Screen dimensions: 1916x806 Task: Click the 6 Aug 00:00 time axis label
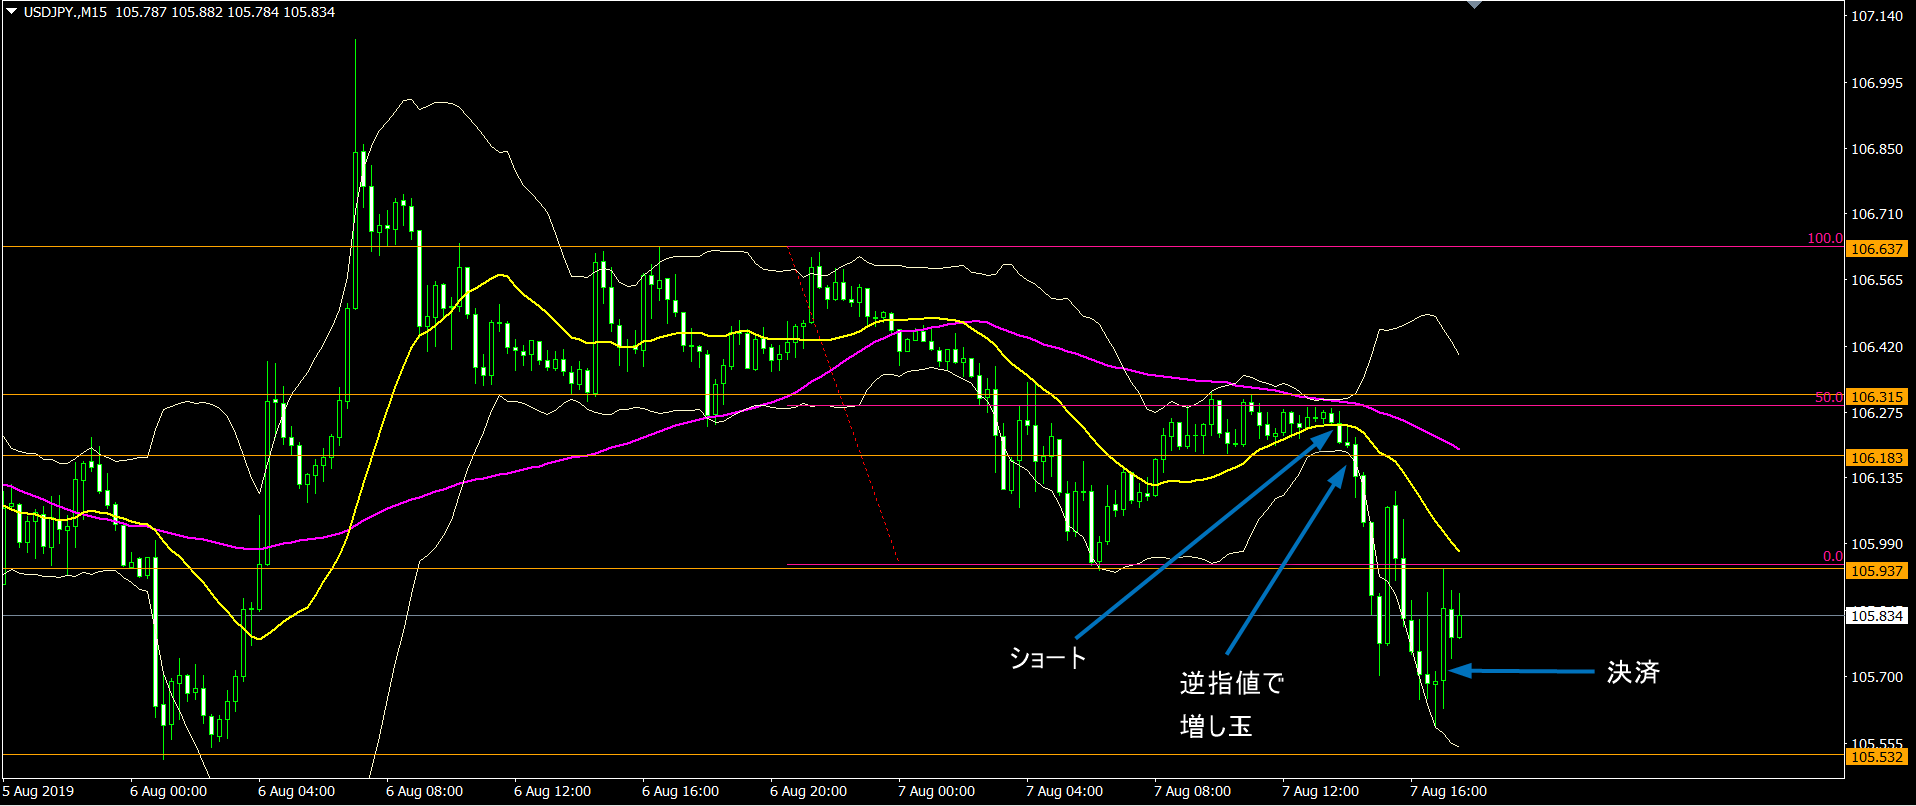tap(168, 791)
